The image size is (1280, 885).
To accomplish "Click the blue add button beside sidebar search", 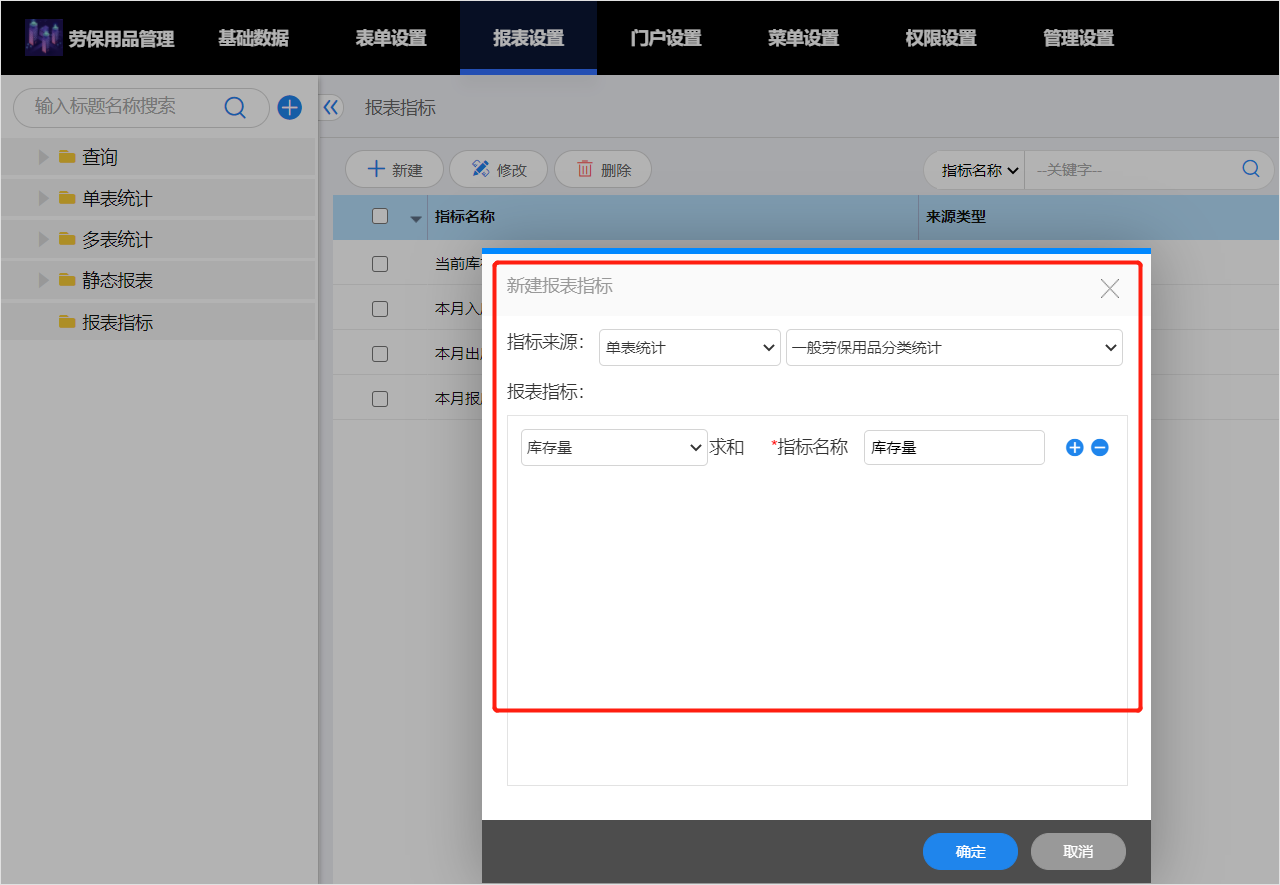I will coord(289,108).
